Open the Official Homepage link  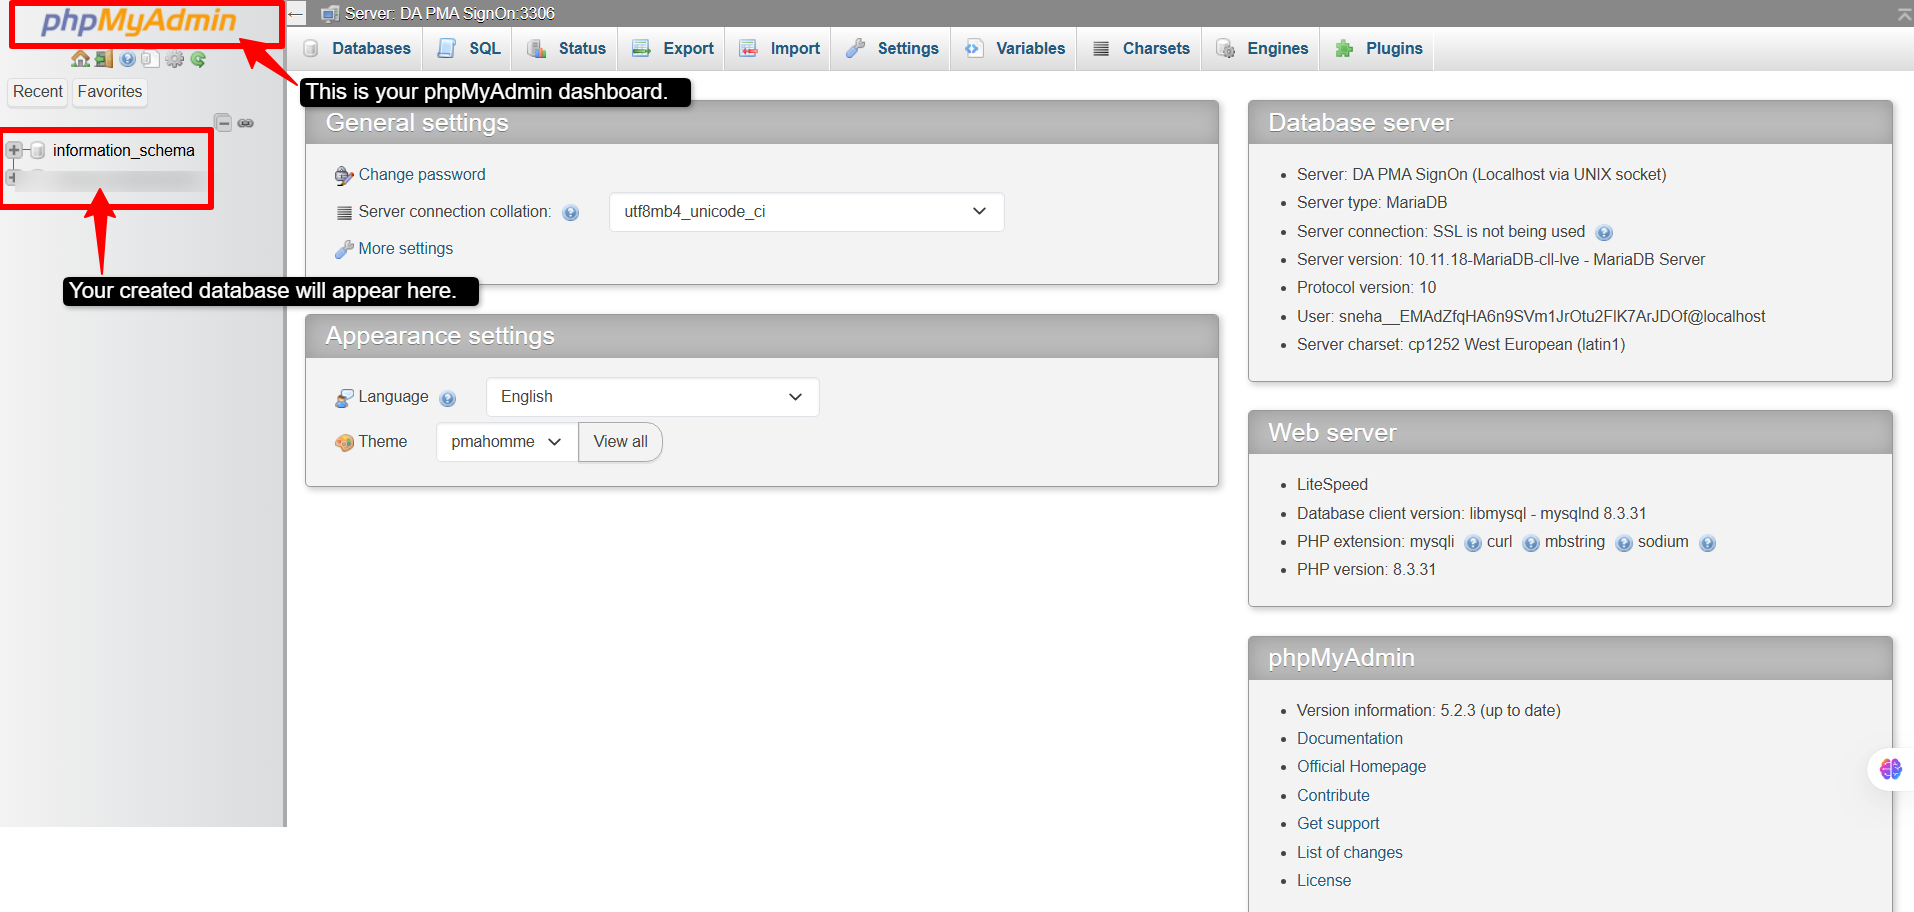click(1361, 767)
